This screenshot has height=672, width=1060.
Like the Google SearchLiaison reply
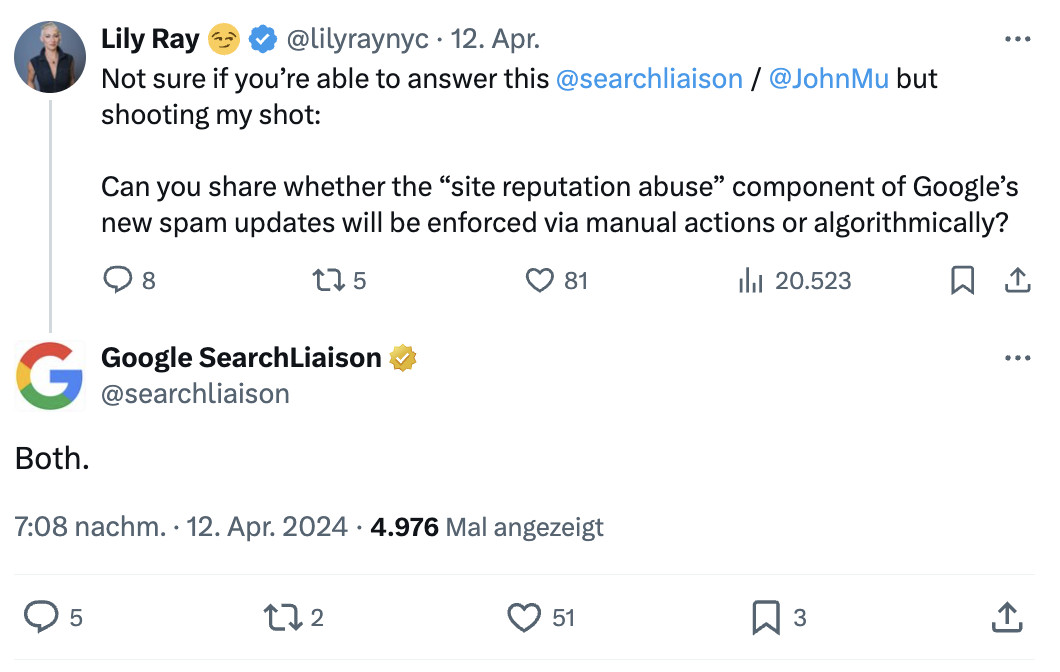click(523, 617)
